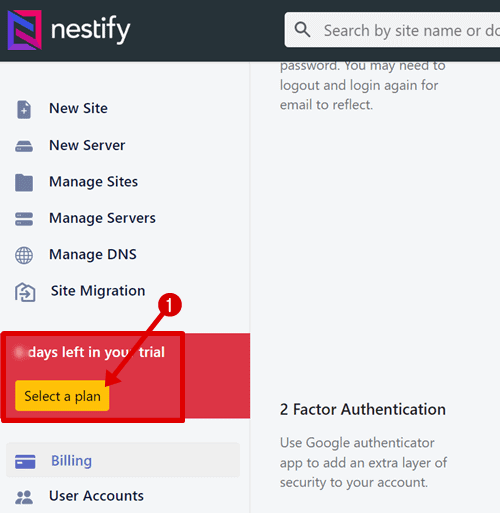Focus the site name search field

[x=392, y=30]
